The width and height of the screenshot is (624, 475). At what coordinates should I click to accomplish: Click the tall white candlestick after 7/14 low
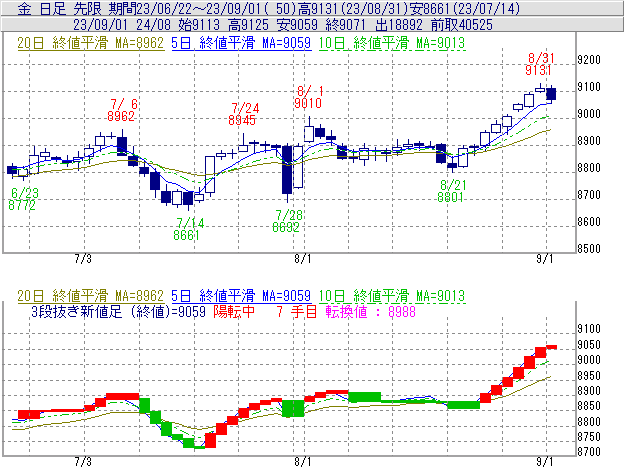click(x=210, y=174)
